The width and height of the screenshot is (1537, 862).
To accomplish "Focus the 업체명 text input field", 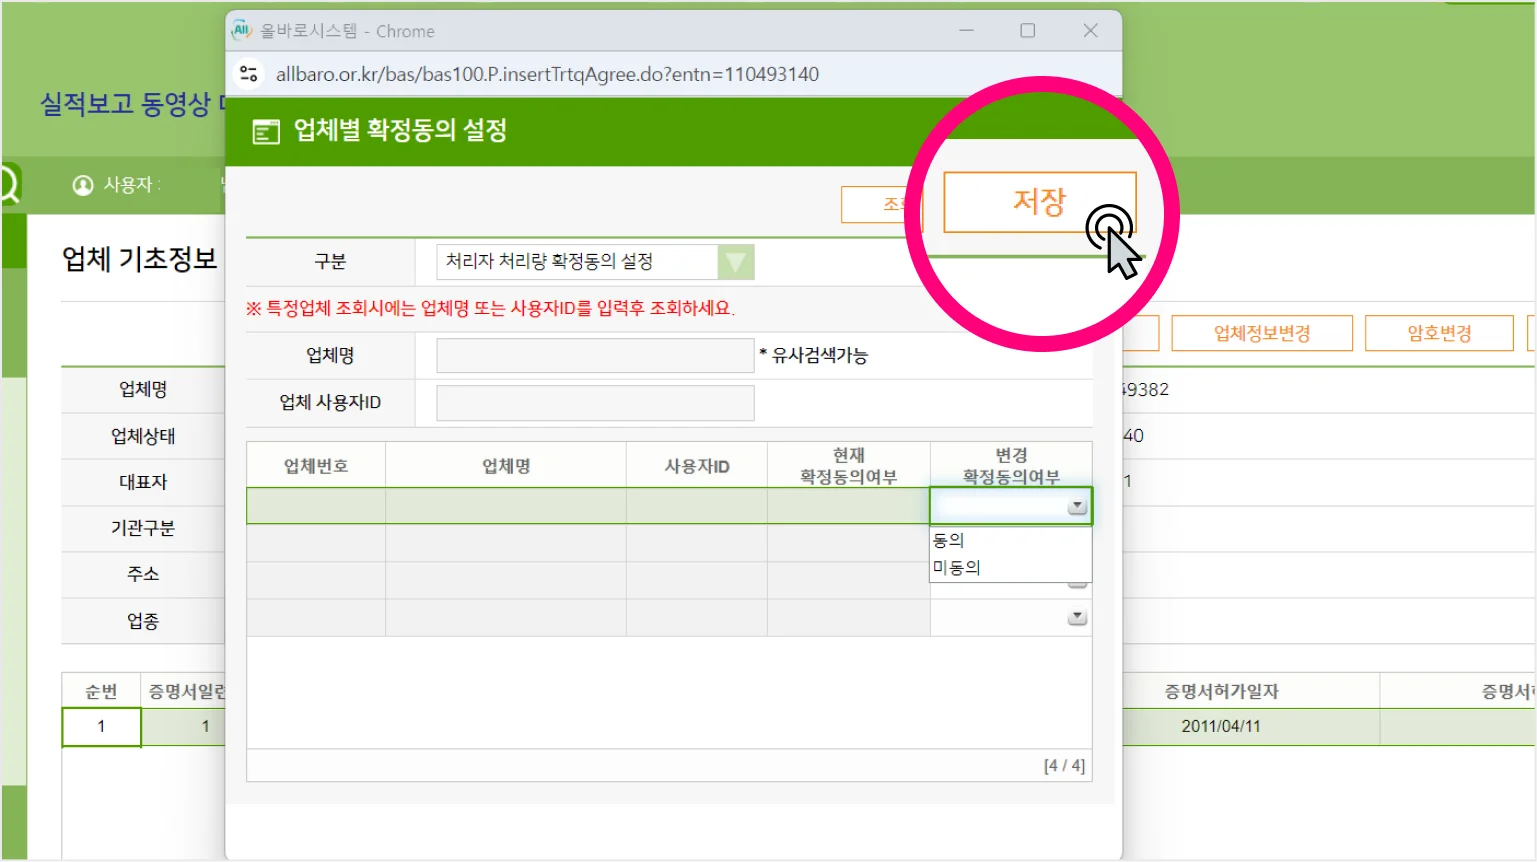I will point(595,356).
